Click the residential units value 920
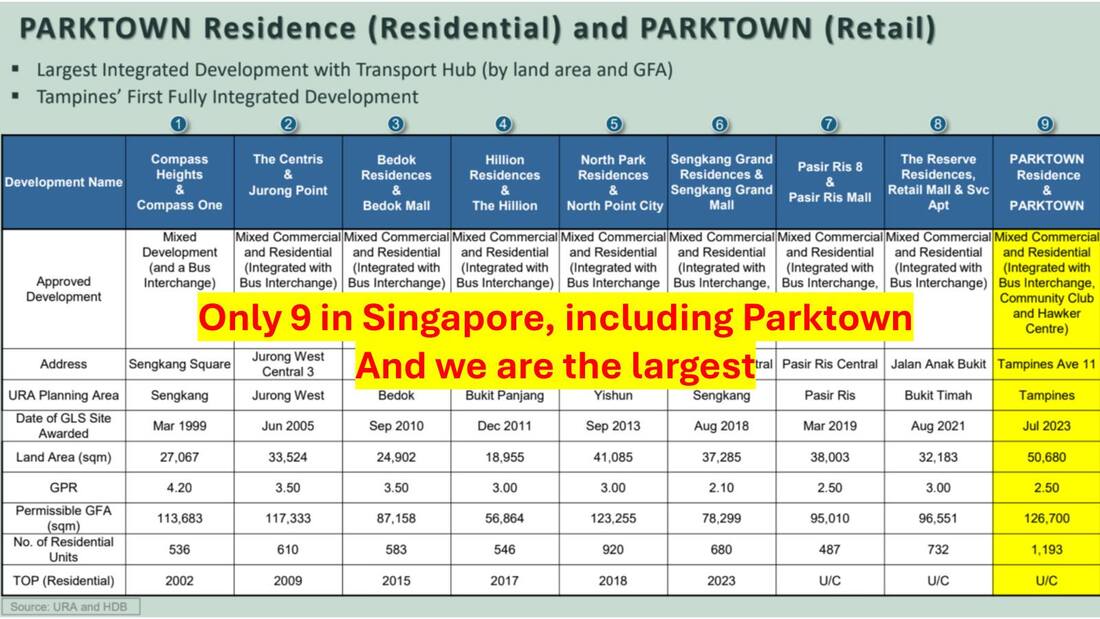1100x619 pixels. pyautogui.click(x=613, y=550)
